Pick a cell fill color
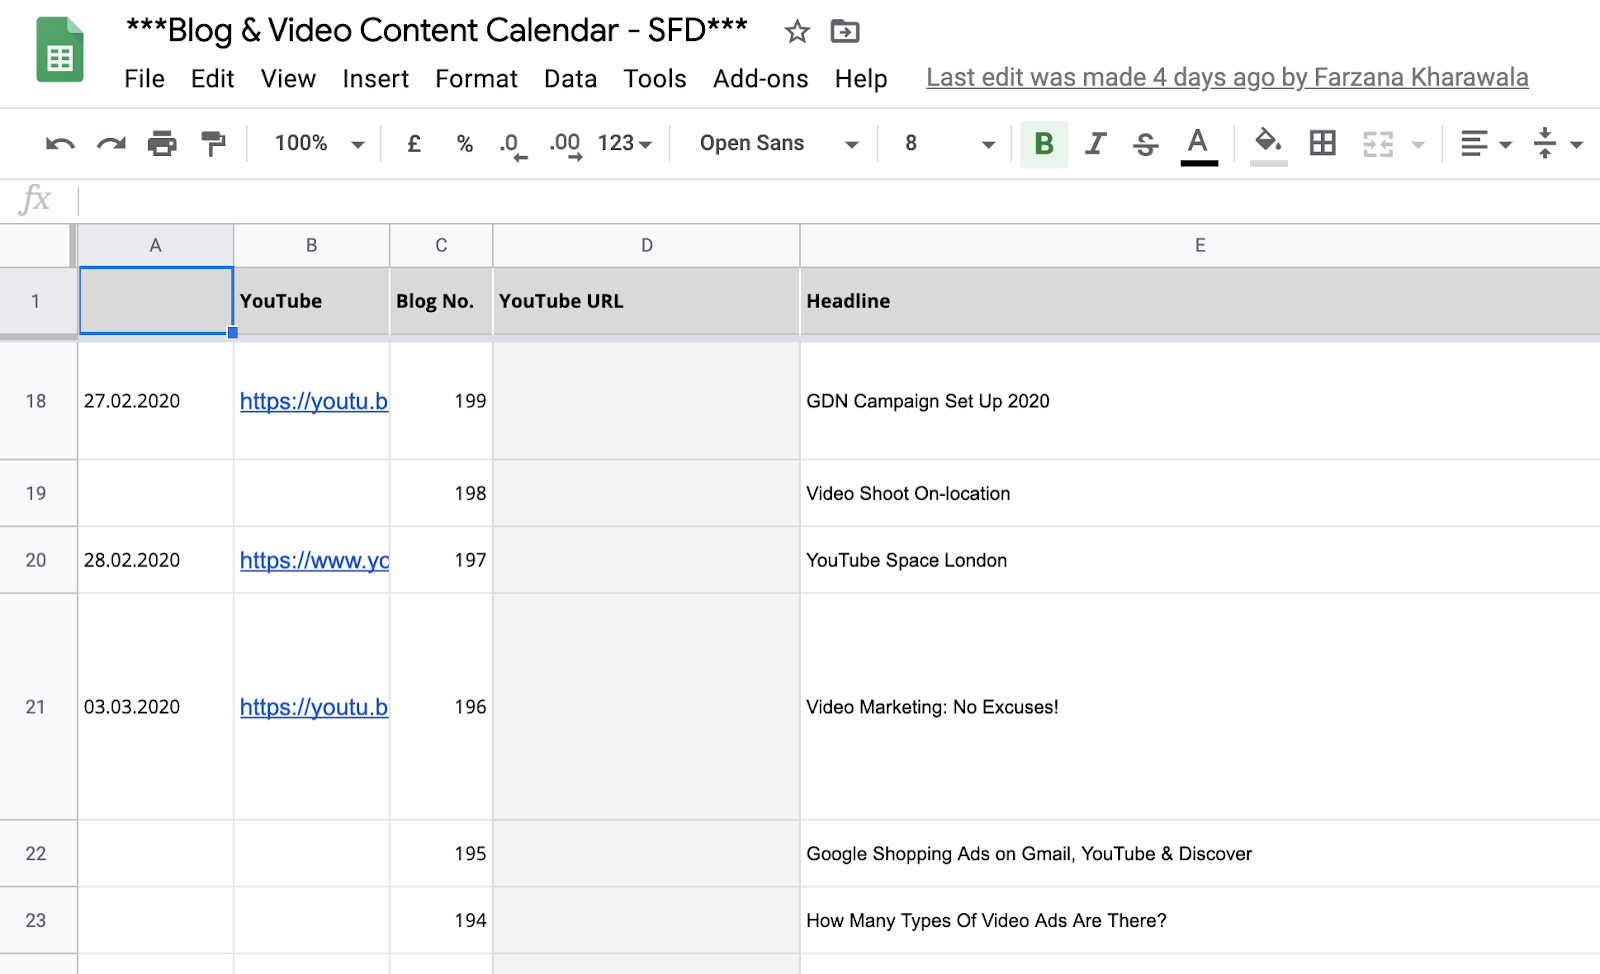 (1268, 144)
